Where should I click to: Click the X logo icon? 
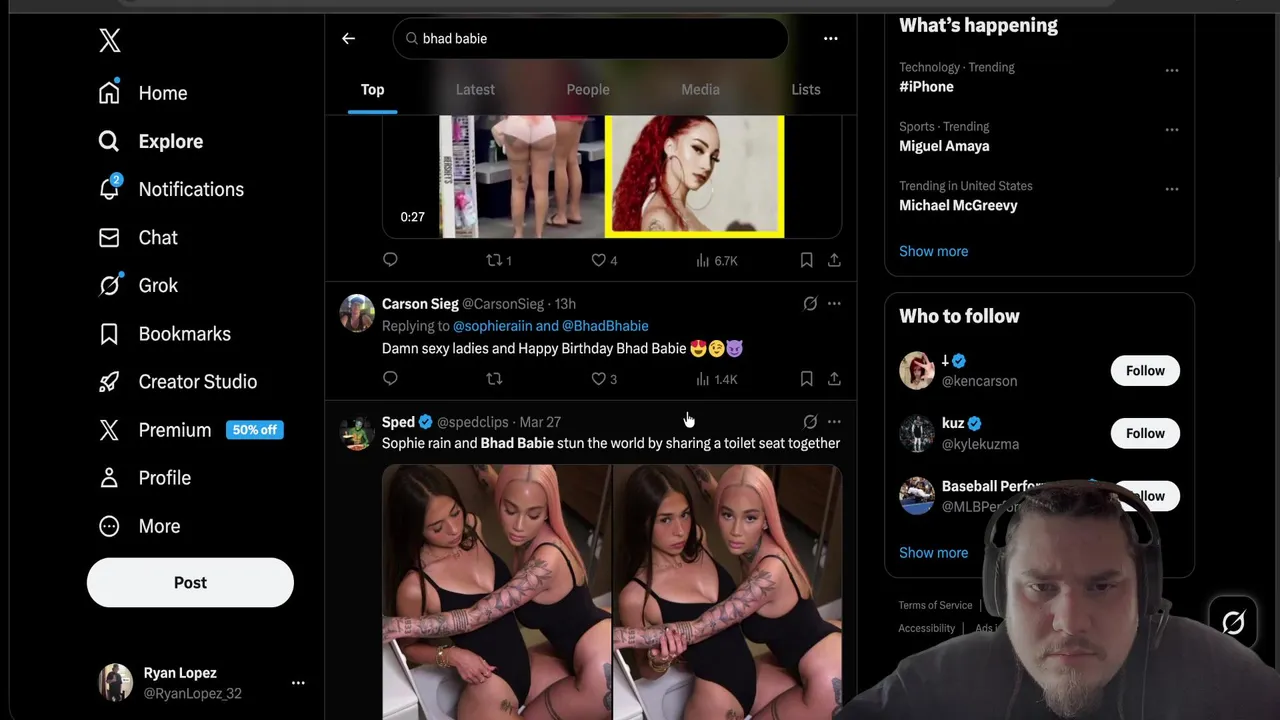pyautogui.click(x=110, y=40)
